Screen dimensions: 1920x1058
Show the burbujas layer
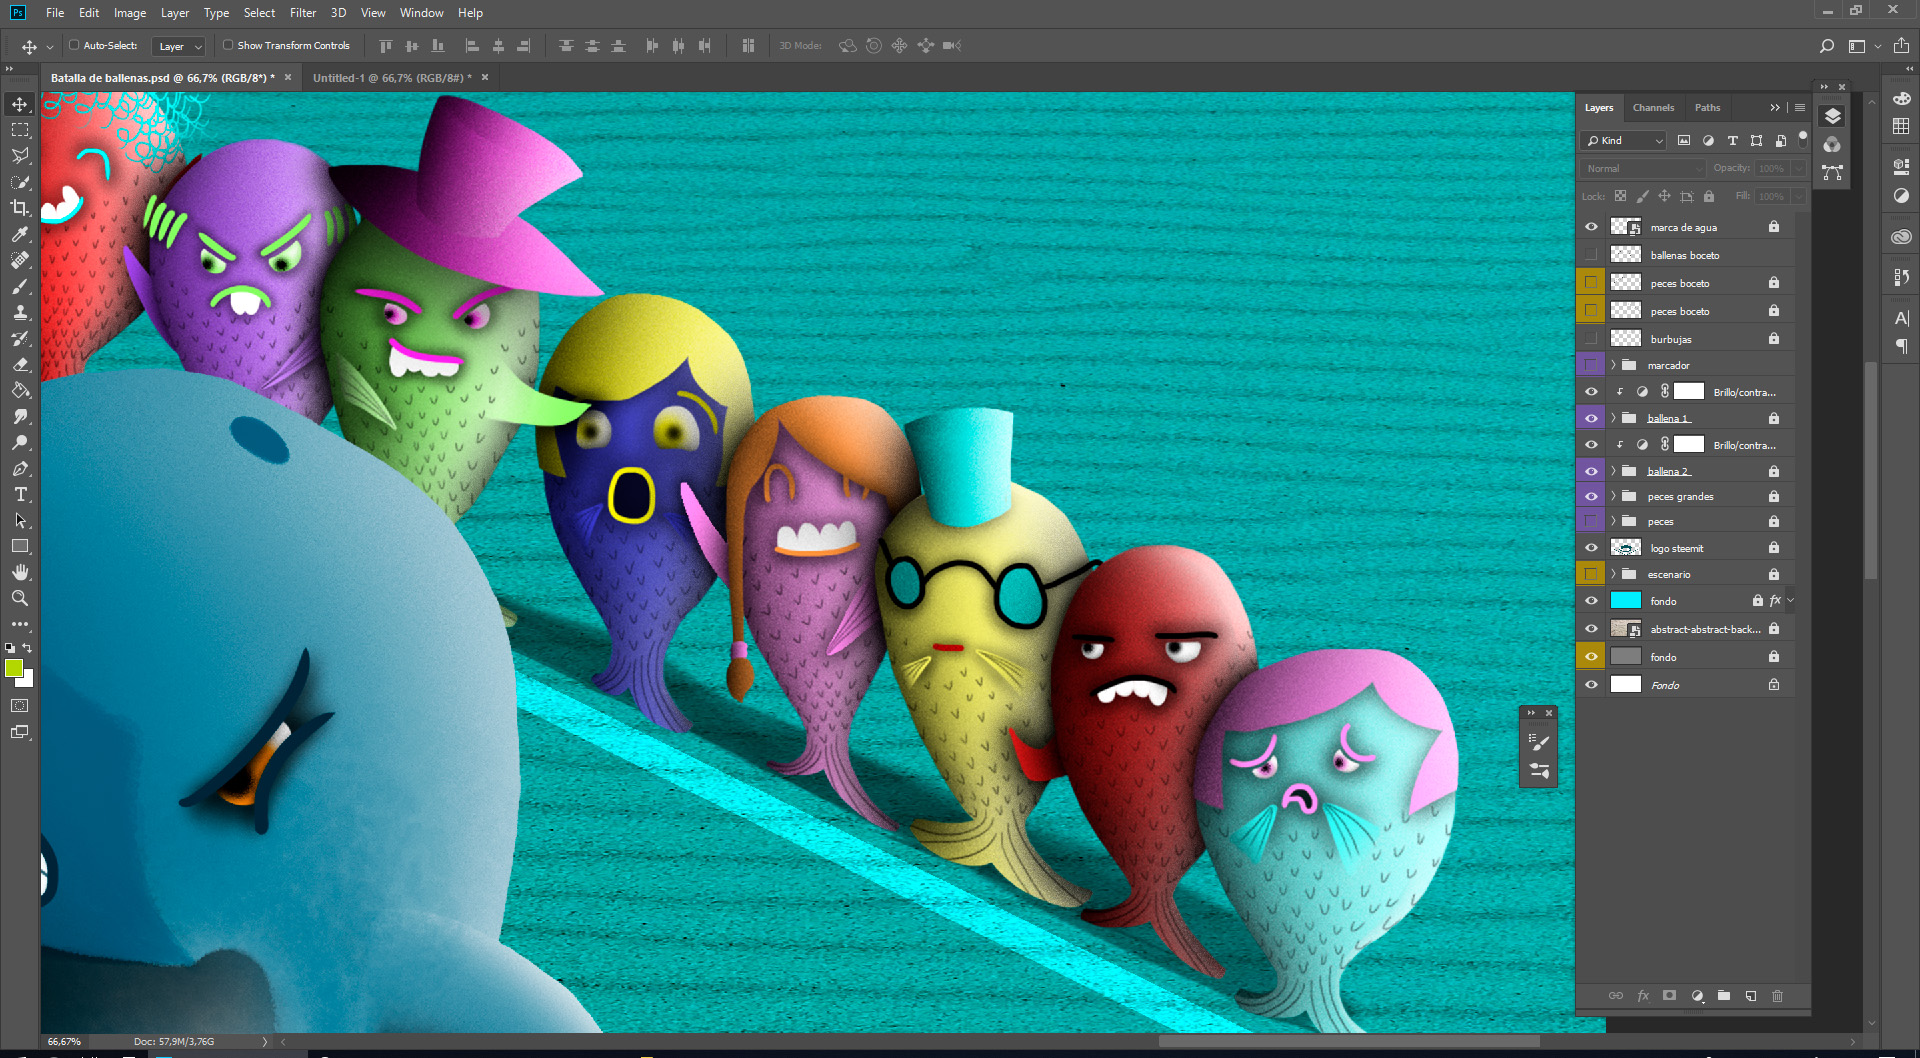pyautogui.click(x=1591, y=339)
